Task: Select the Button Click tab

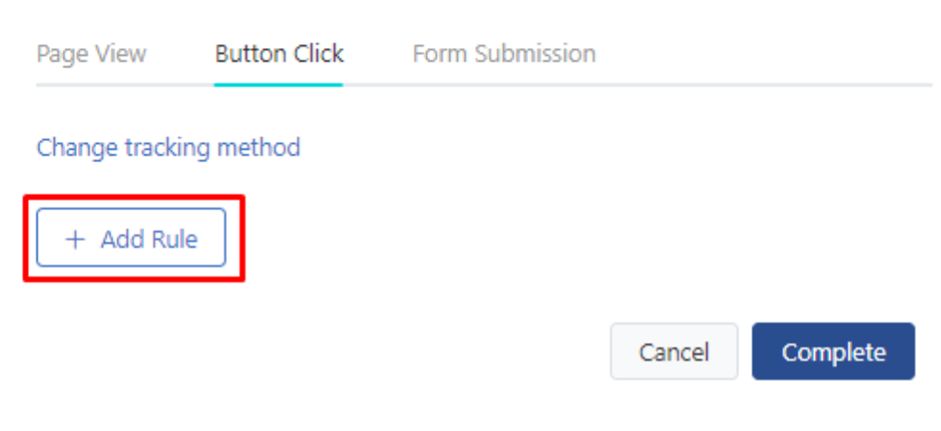Action: pyautogui.click(x=279, y=53)
